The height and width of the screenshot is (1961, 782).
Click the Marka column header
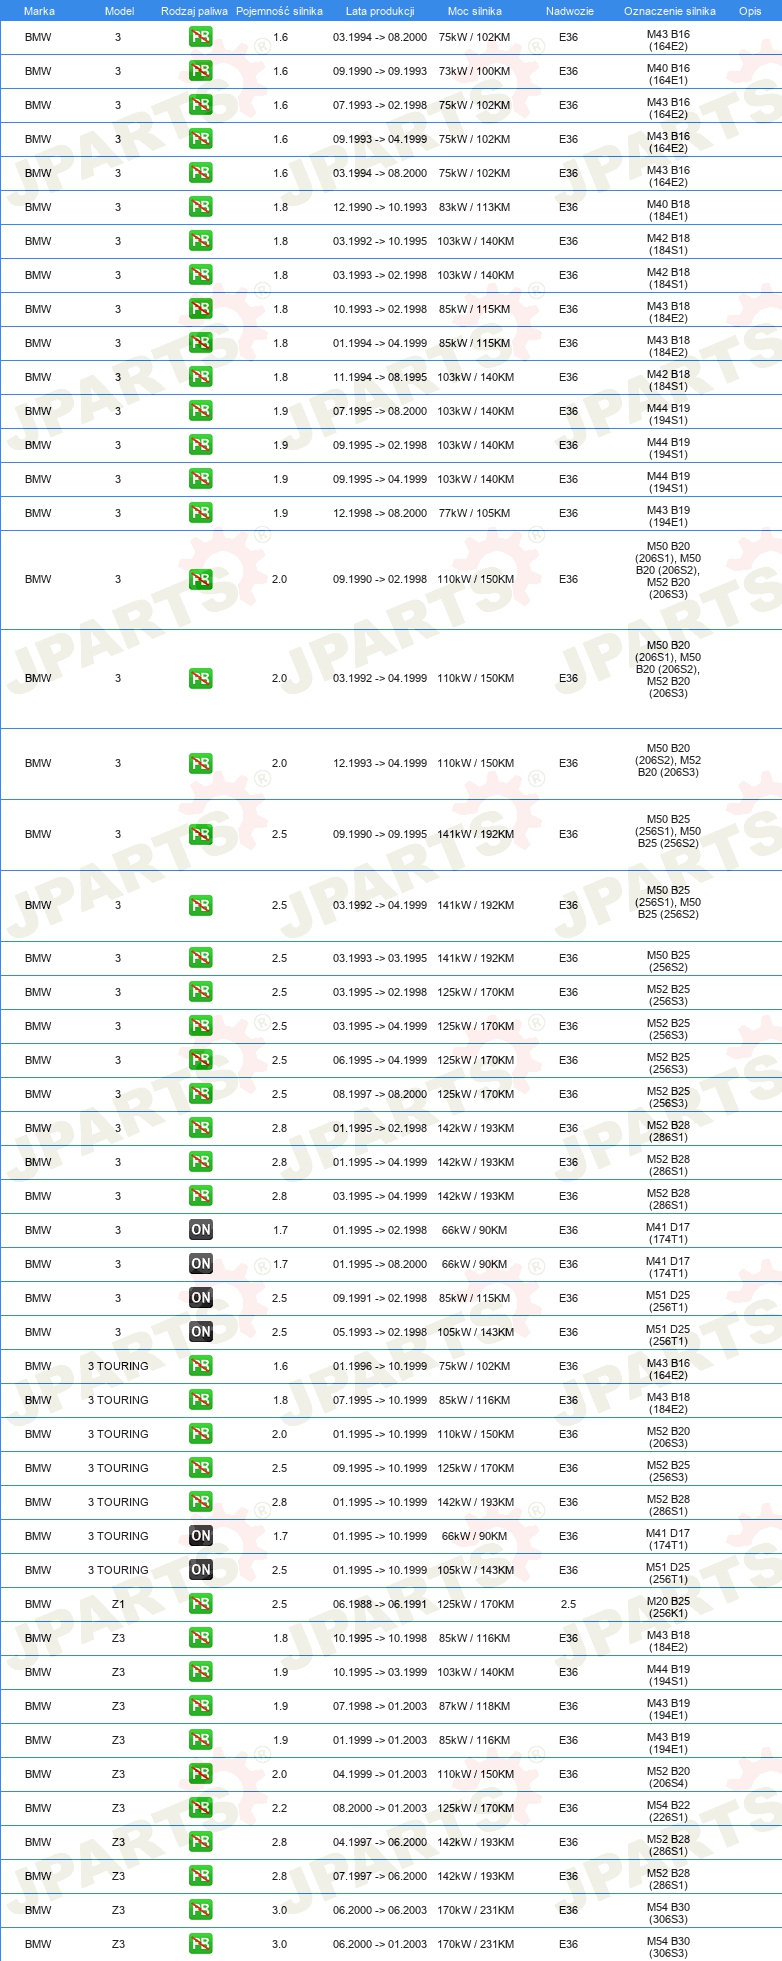tap(39, 11)
